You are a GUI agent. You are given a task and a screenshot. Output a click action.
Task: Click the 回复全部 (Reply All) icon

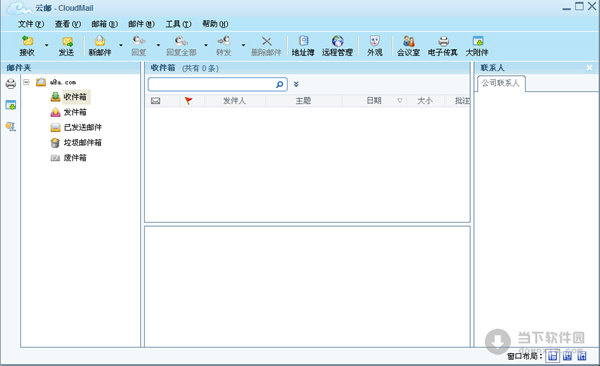(x=181, y=46)
